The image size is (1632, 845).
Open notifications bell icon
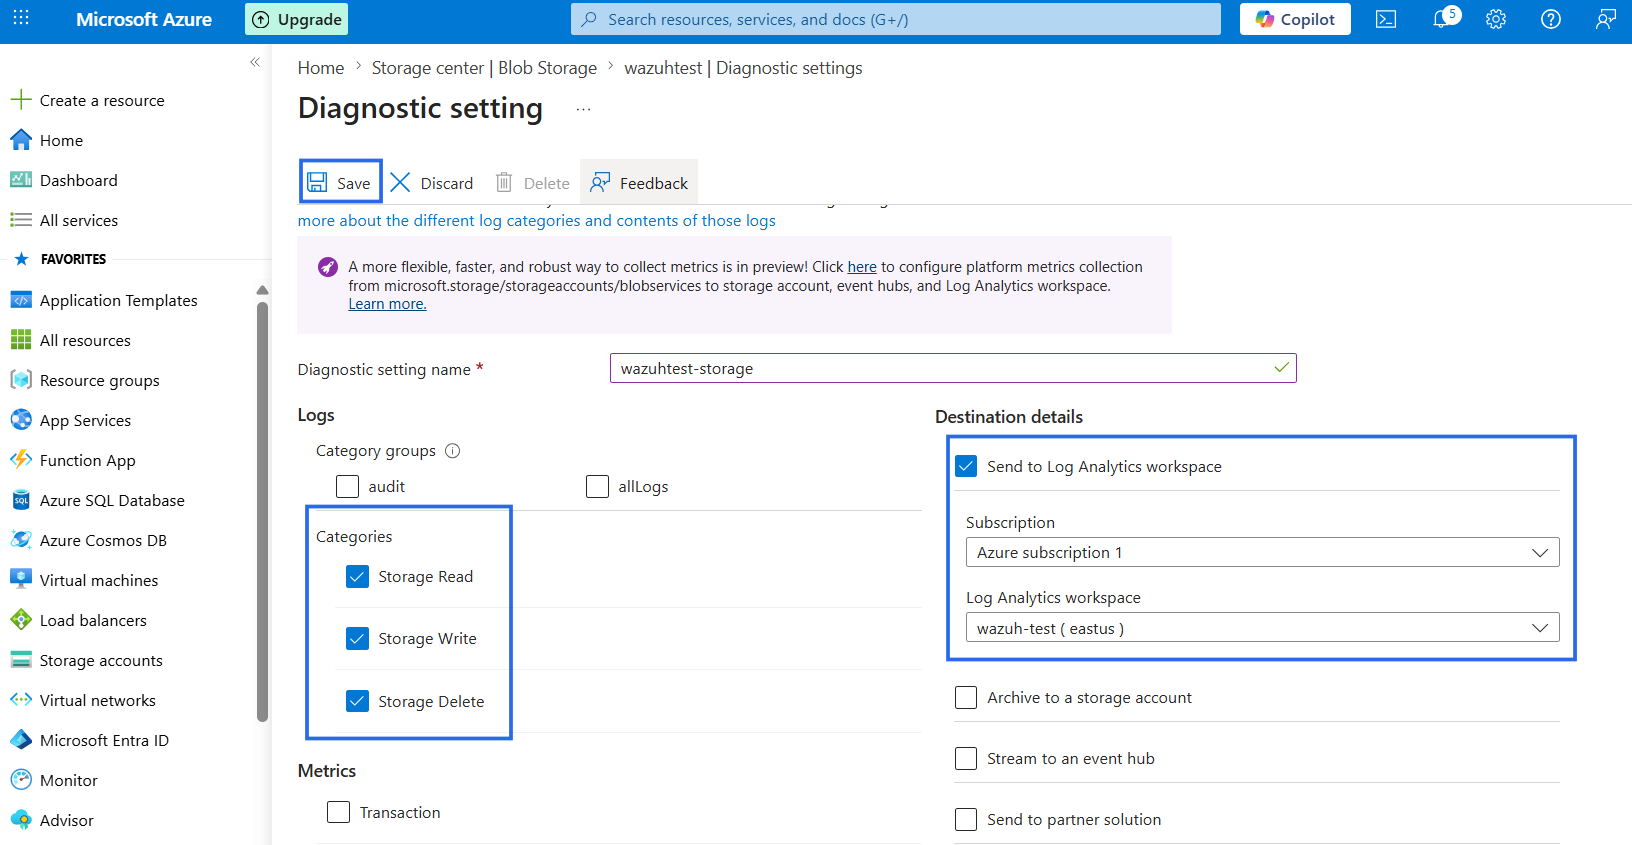(x=1442, y=19)
